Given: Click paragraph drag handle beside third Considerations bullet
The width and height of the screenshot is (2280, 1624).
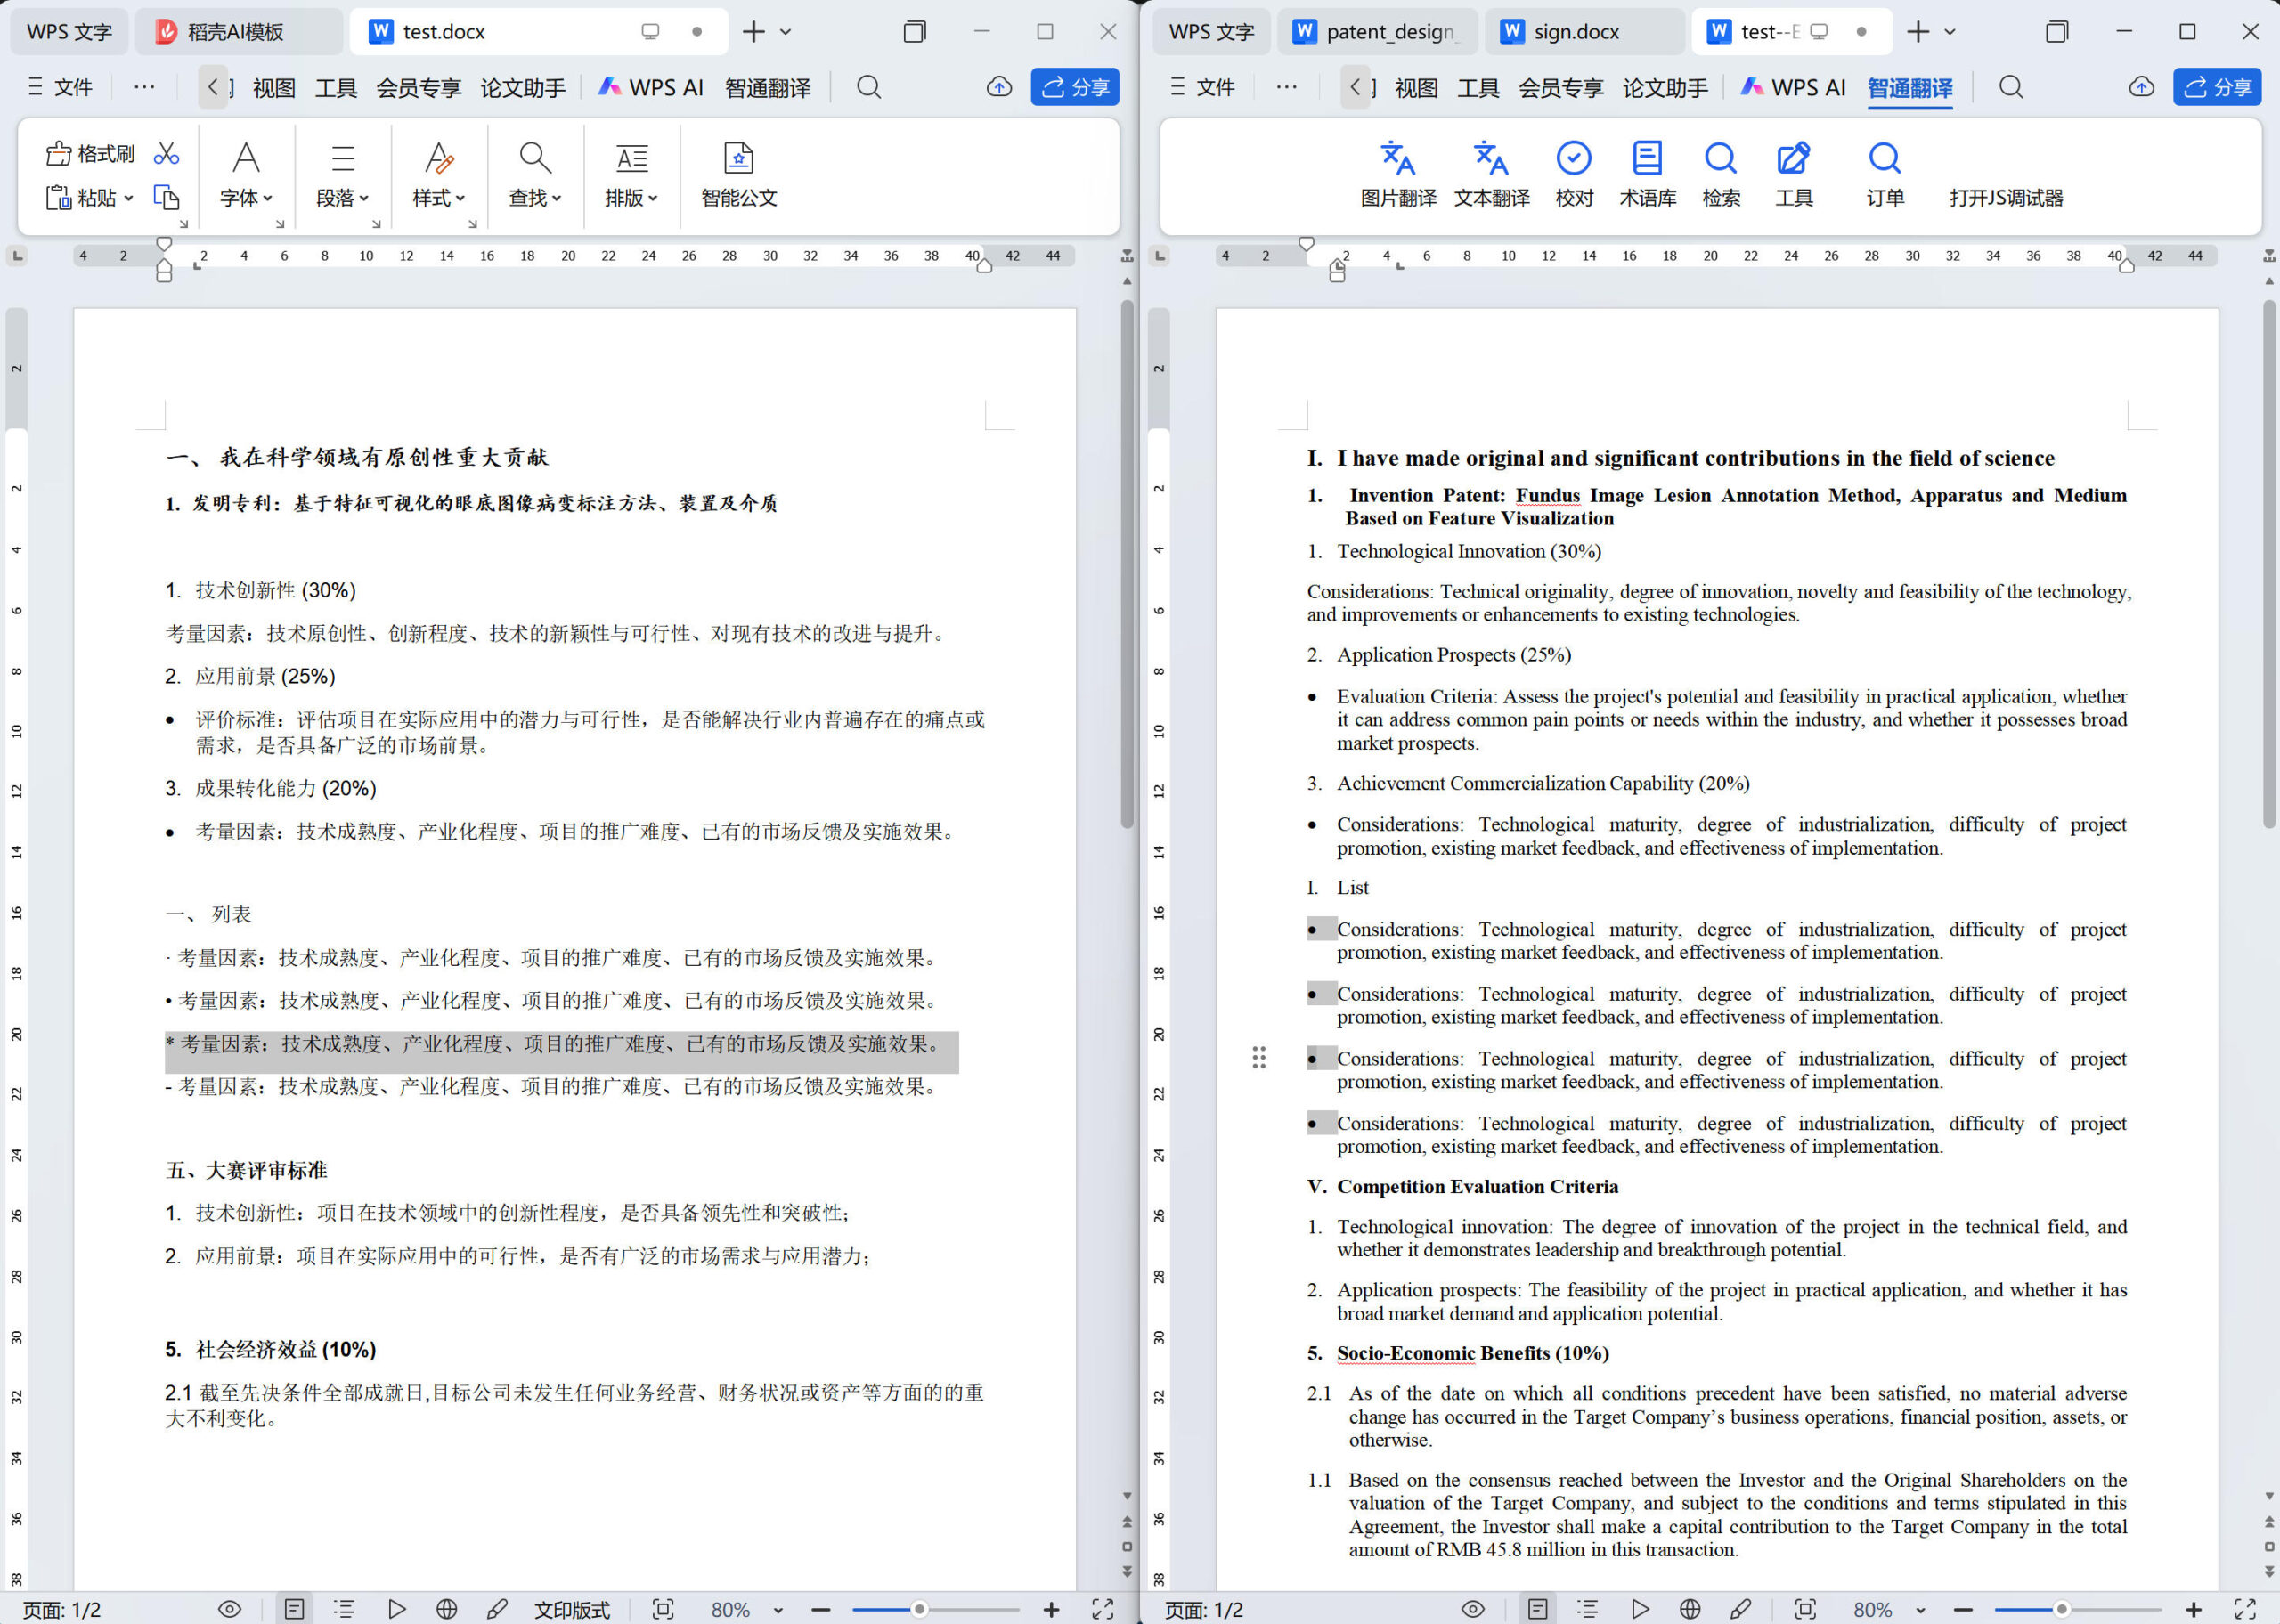Looking at the screenshot, I should (1259, 1058).
